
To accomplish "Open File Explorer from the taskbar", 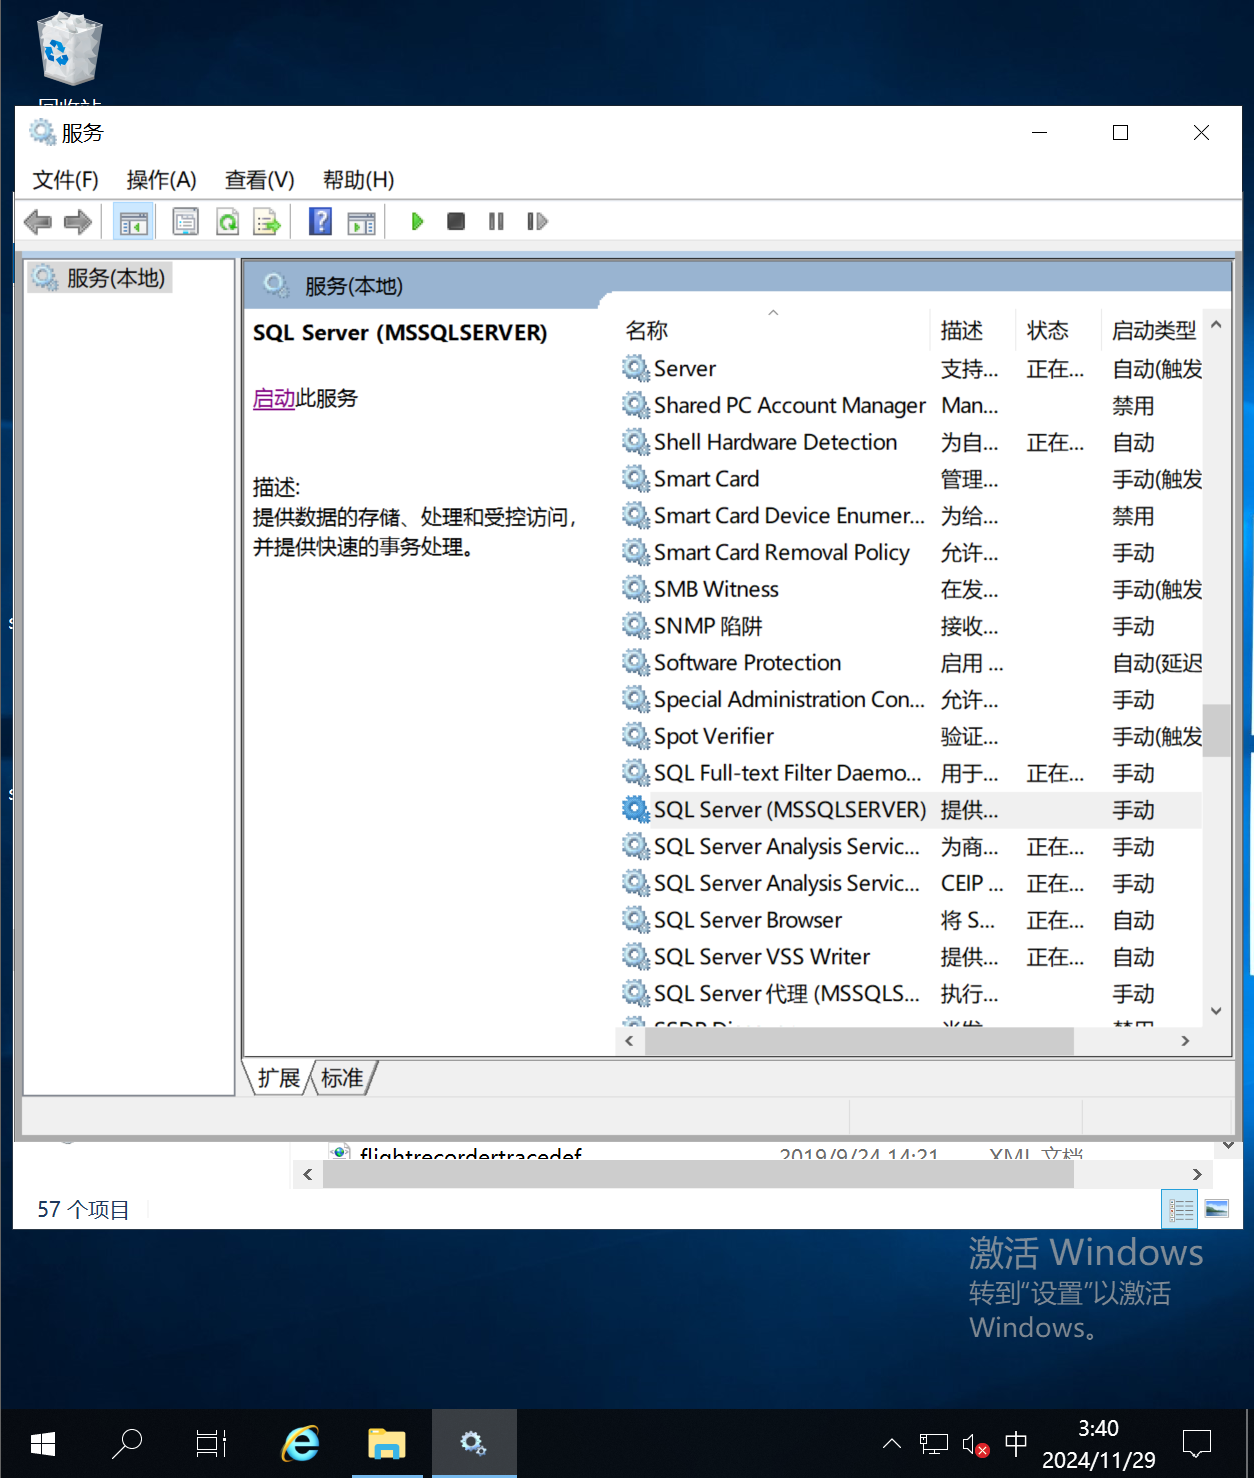I will coord(386,1444).
